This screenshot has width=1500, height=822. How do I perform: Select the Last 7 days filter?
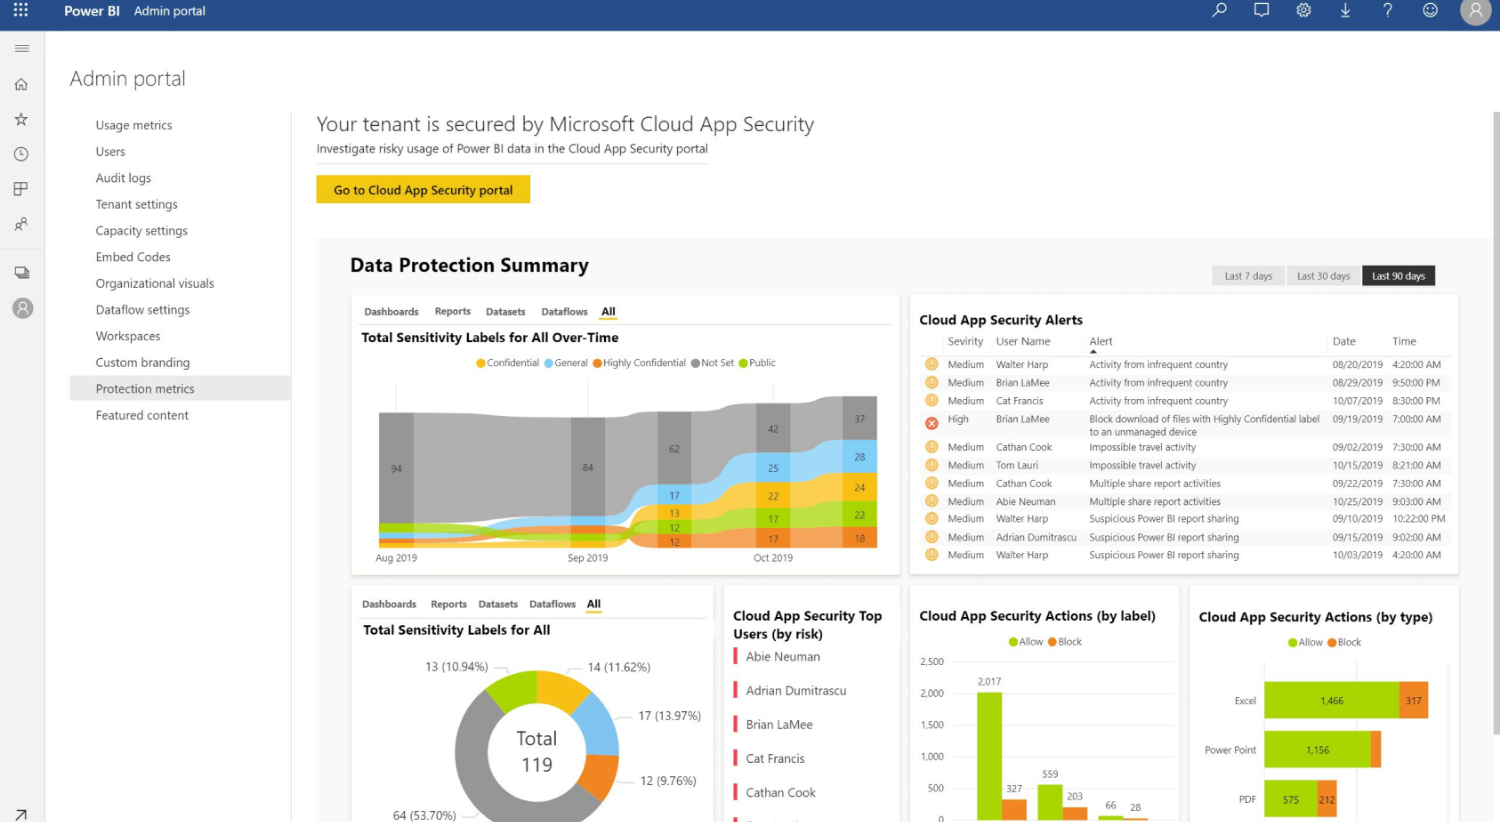tap(1248, 276)
